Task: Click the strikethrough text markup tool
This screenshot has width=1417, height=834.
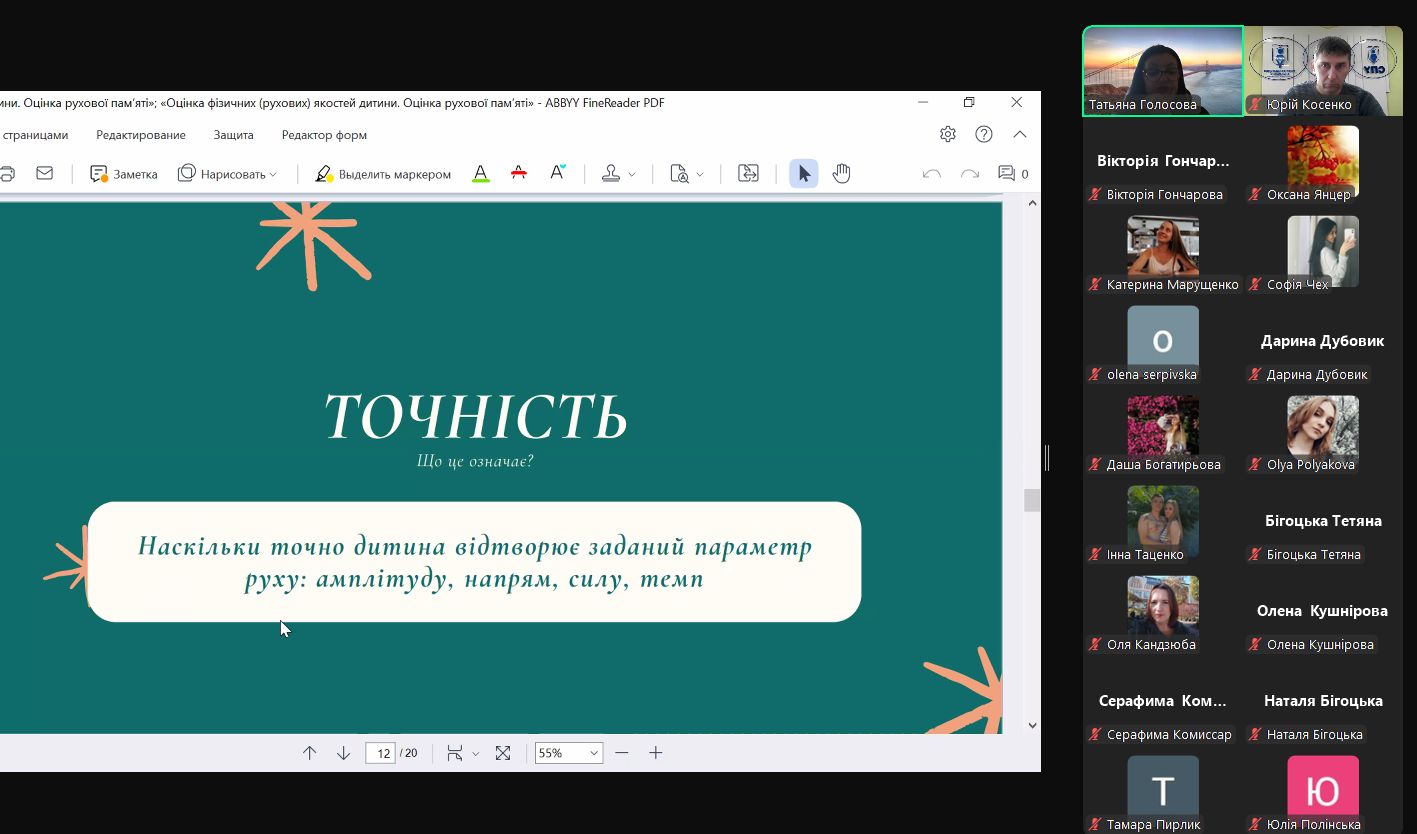Action: tap(518, 174)
